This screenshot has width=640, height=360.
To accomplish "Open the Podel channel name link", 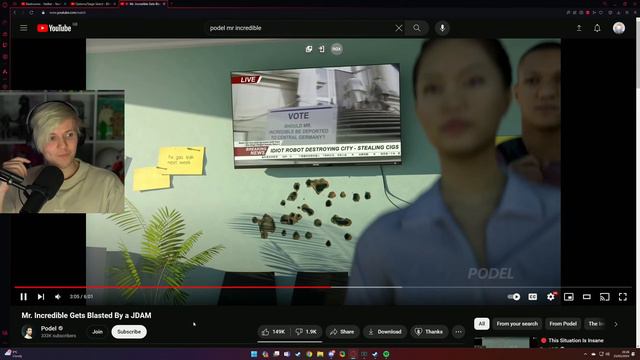I will coord(49,328).
